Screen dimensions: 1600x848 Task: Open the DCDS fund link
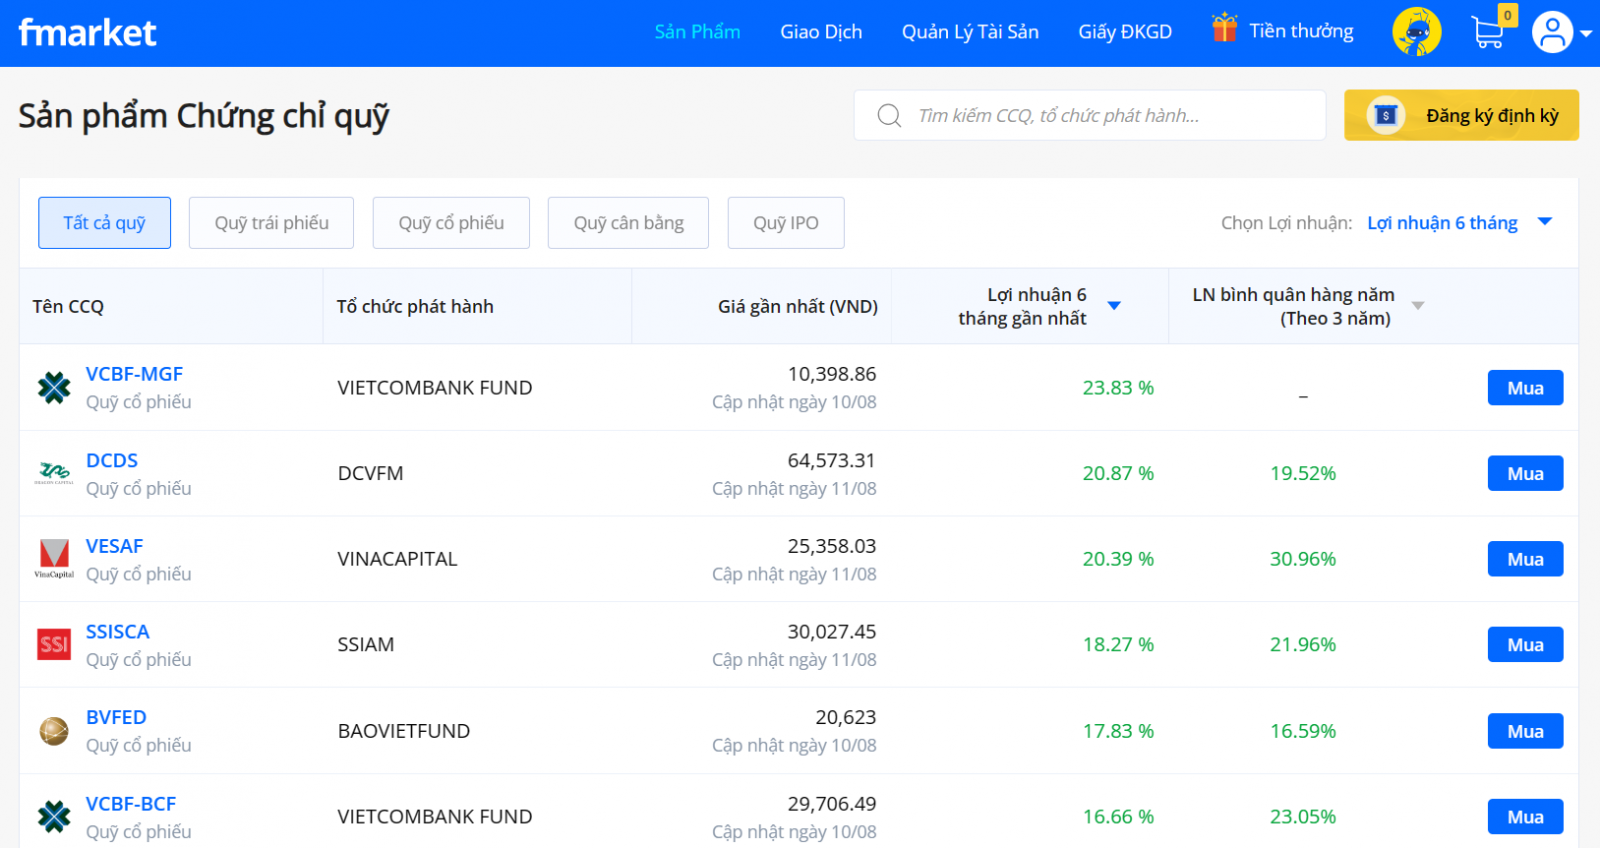(x=112, y=461)
